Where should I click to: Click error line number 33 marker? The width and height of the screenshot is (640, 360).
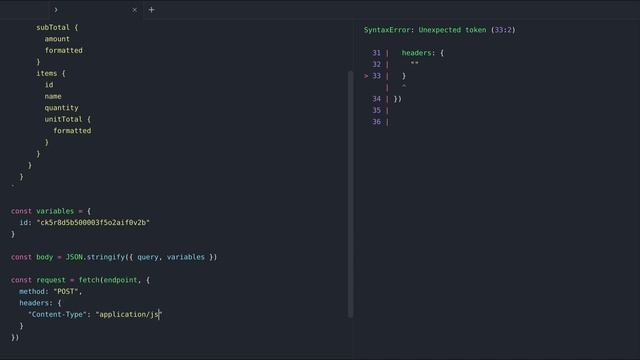376,76
